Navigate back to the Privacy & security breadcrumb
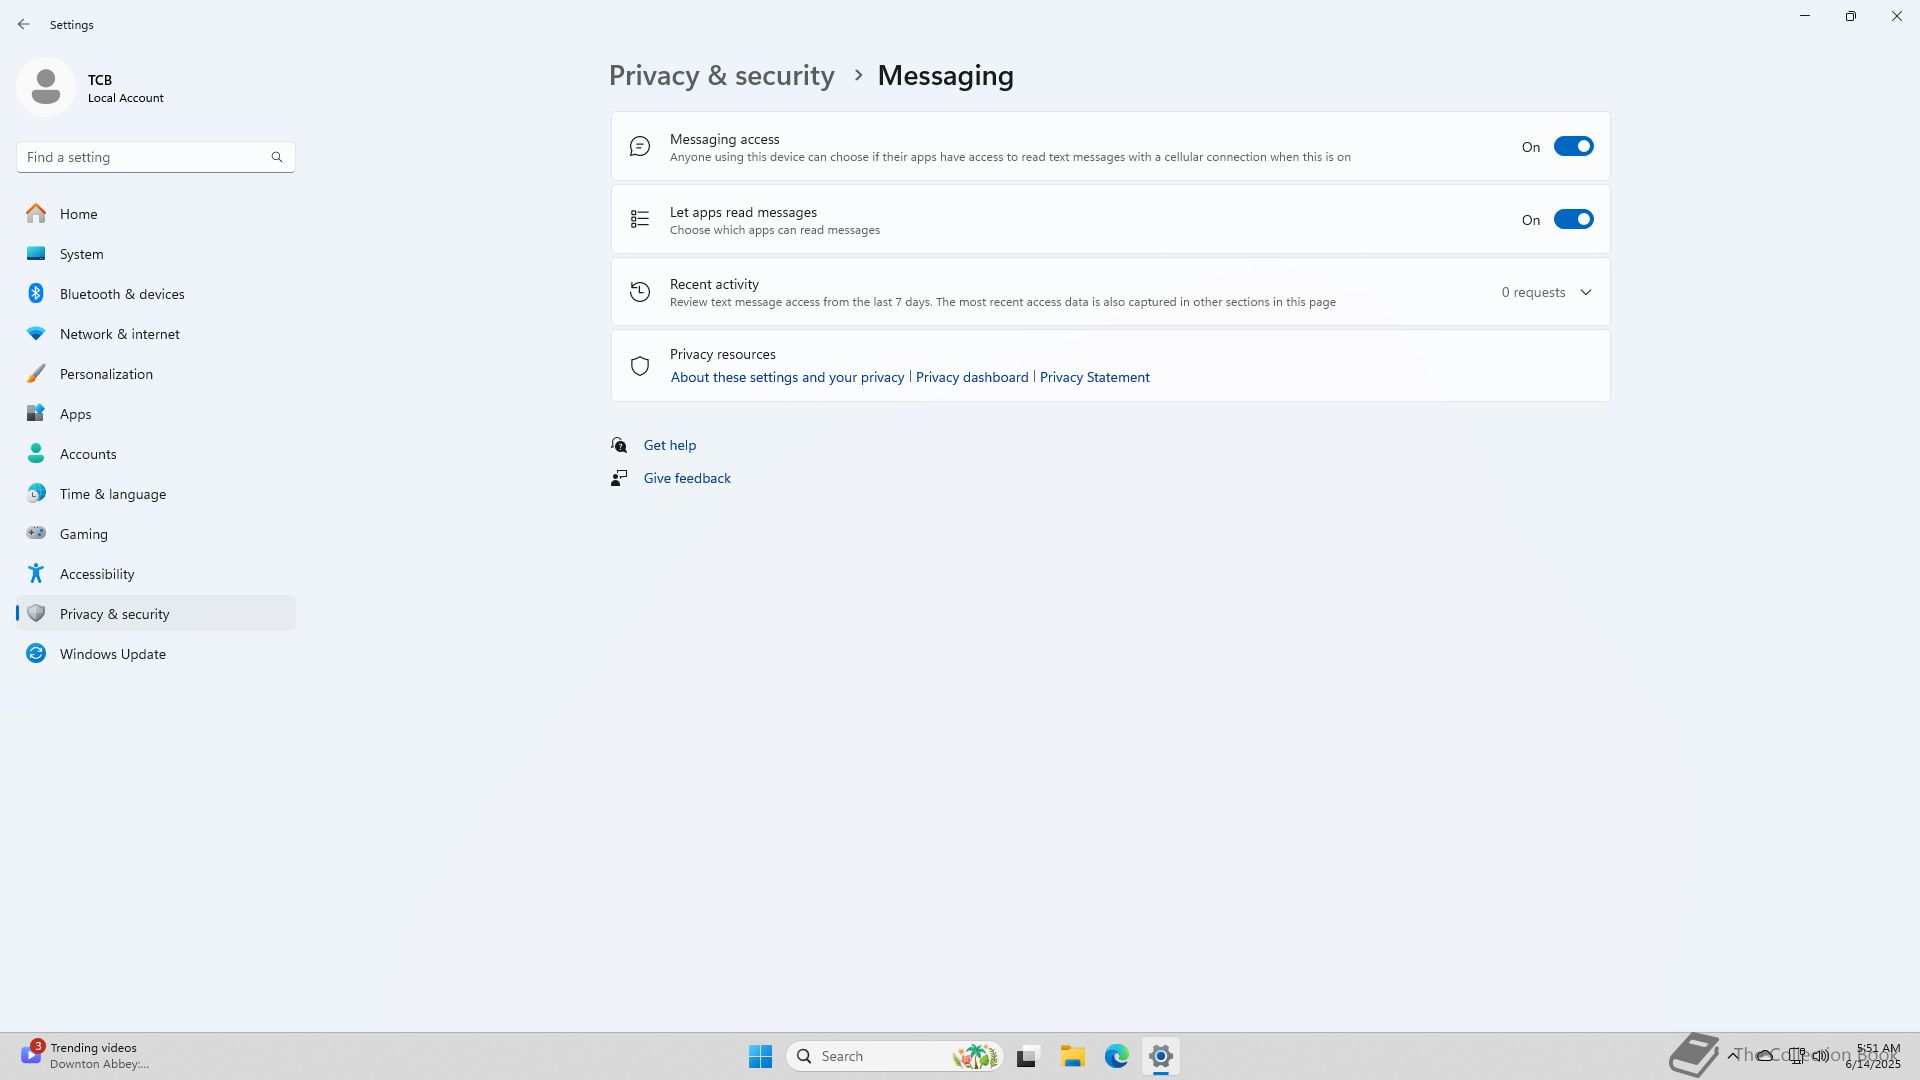Image resolution: width=1920 pixels, height=1080 pixels. click(x=721, y=76)
